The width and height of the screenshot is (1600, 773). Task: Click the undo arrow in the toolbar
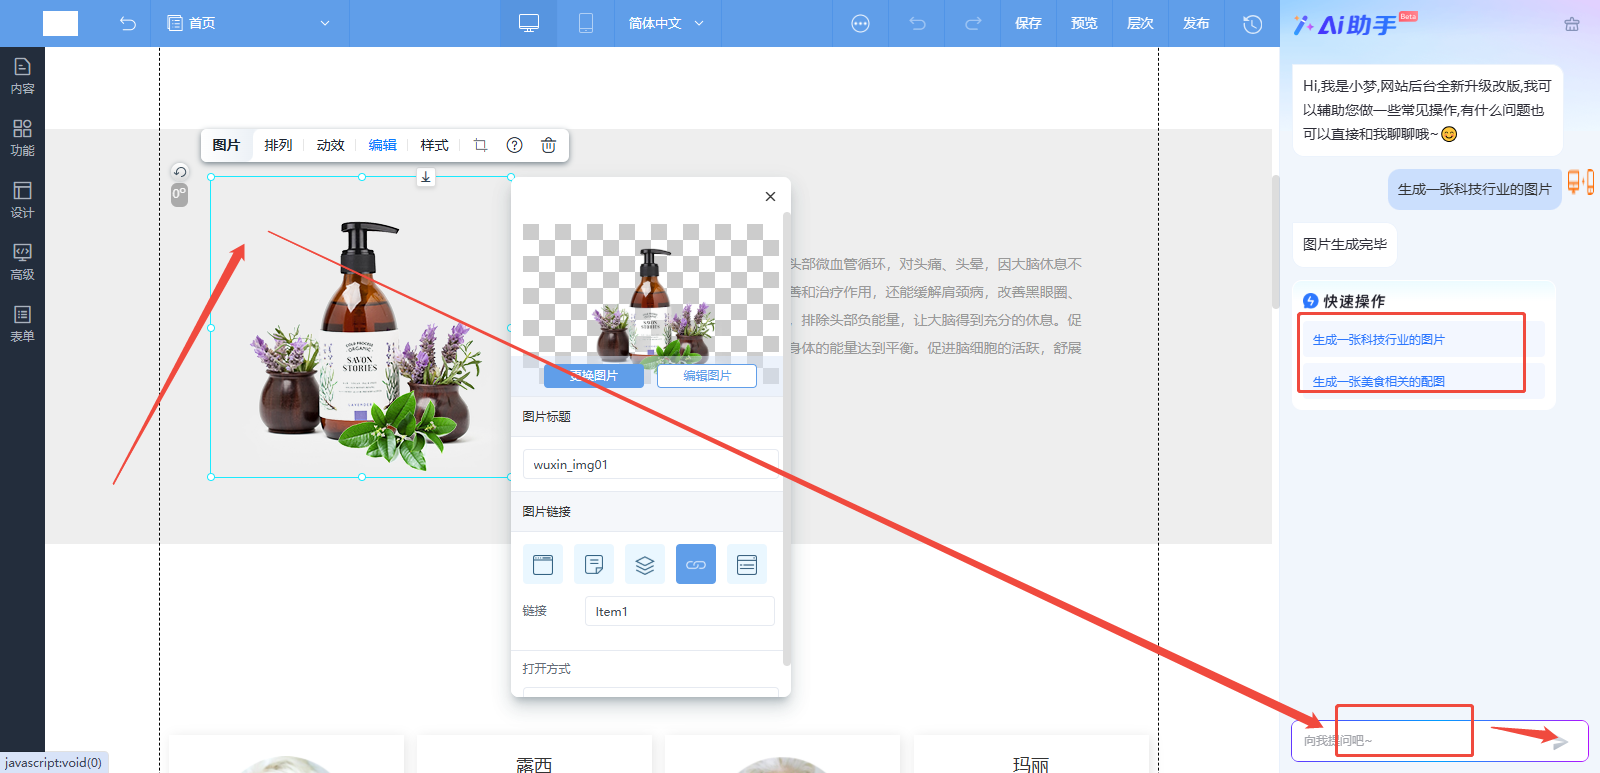[x=917, y=23]
